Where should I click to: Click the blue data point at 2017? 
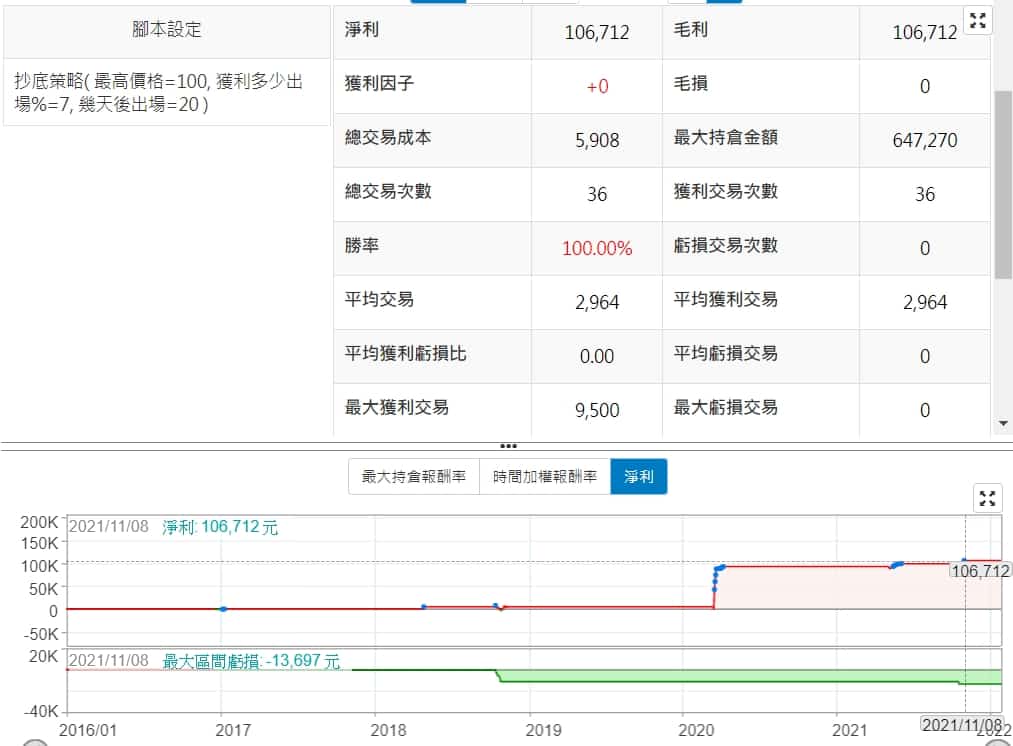click(223, 609)
